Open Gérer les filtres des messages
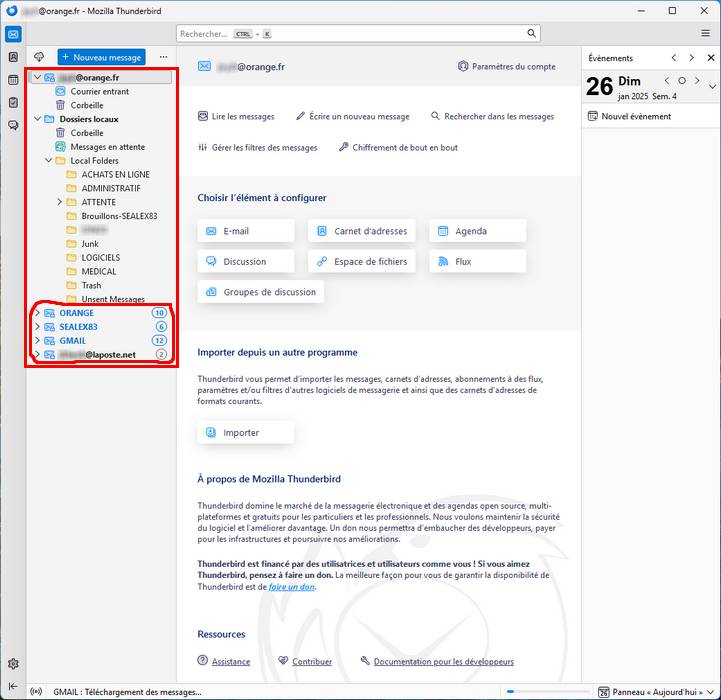The width and height of the screenshot is (721, 700). (x=258, y=148)
